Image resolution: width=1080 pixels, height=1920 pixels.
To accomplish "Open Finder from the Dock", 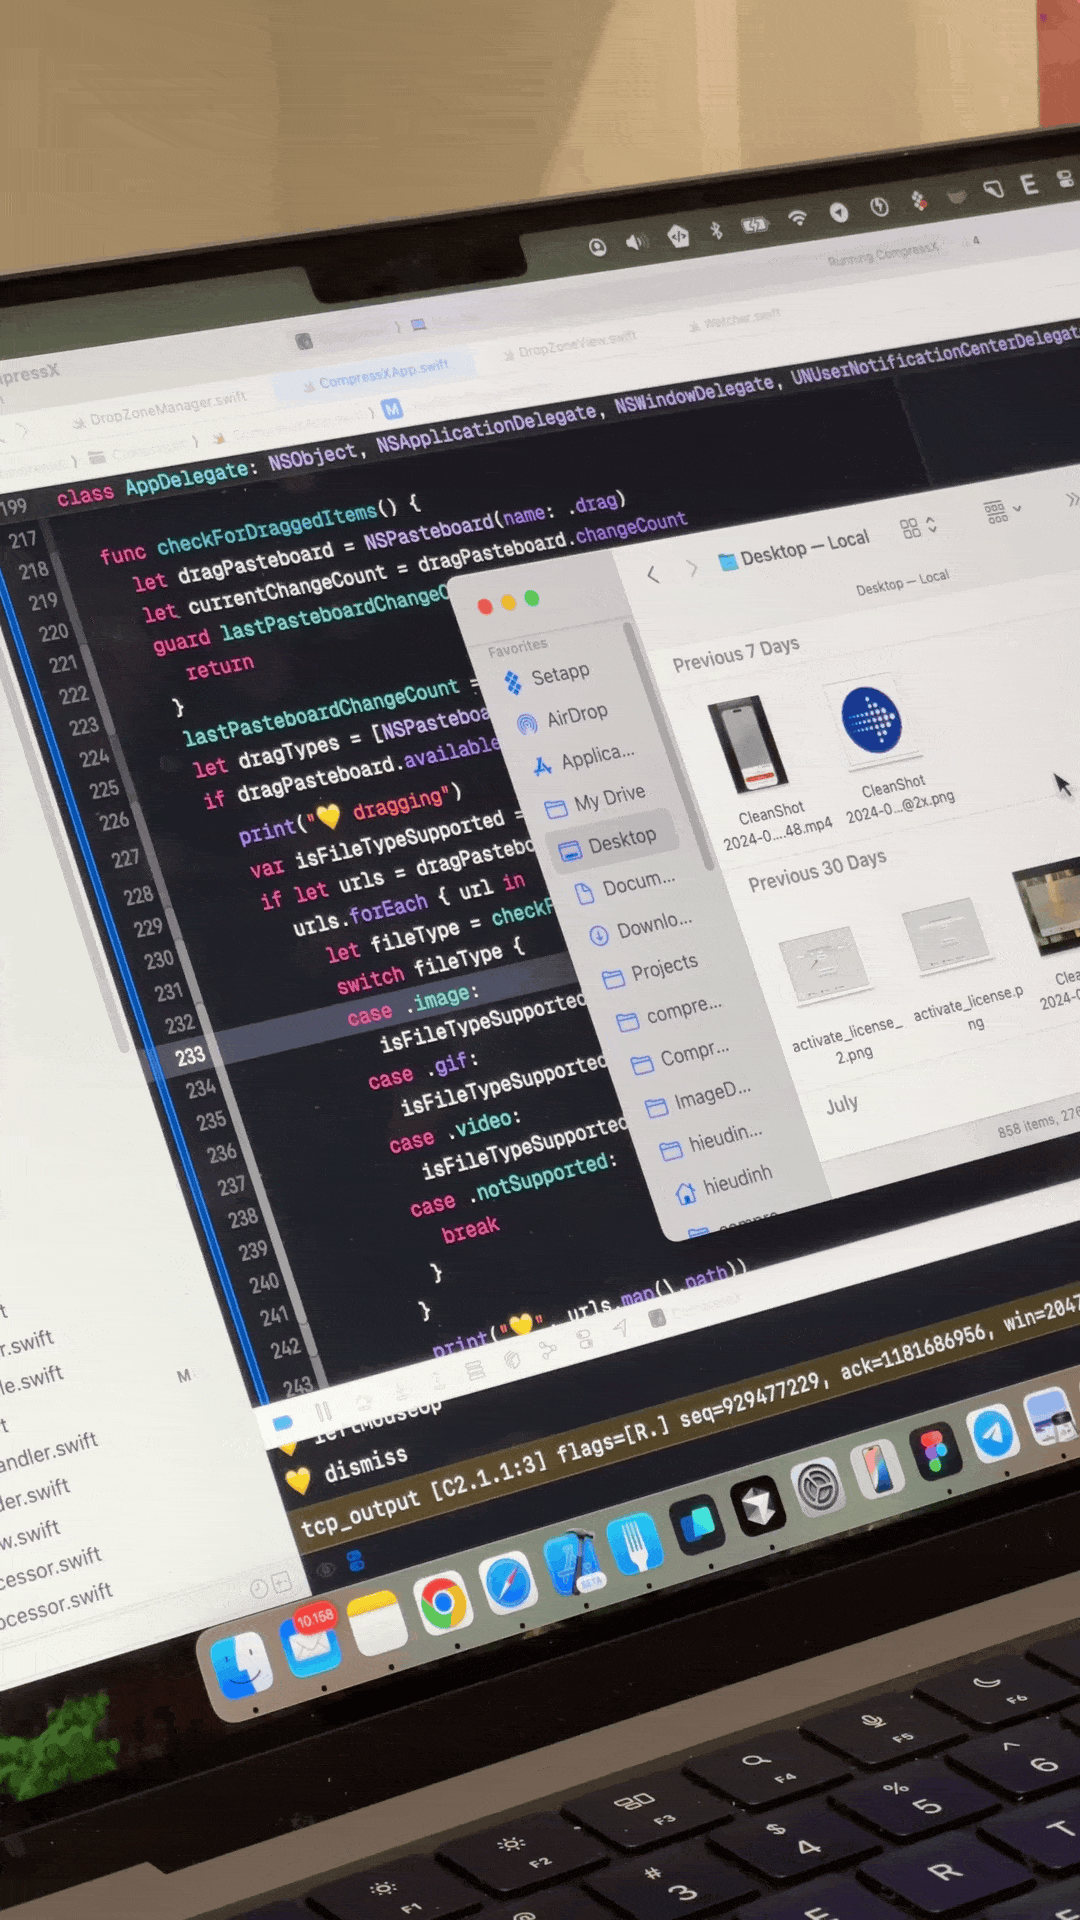I will pyautogui.click(x=240, y=1665).
